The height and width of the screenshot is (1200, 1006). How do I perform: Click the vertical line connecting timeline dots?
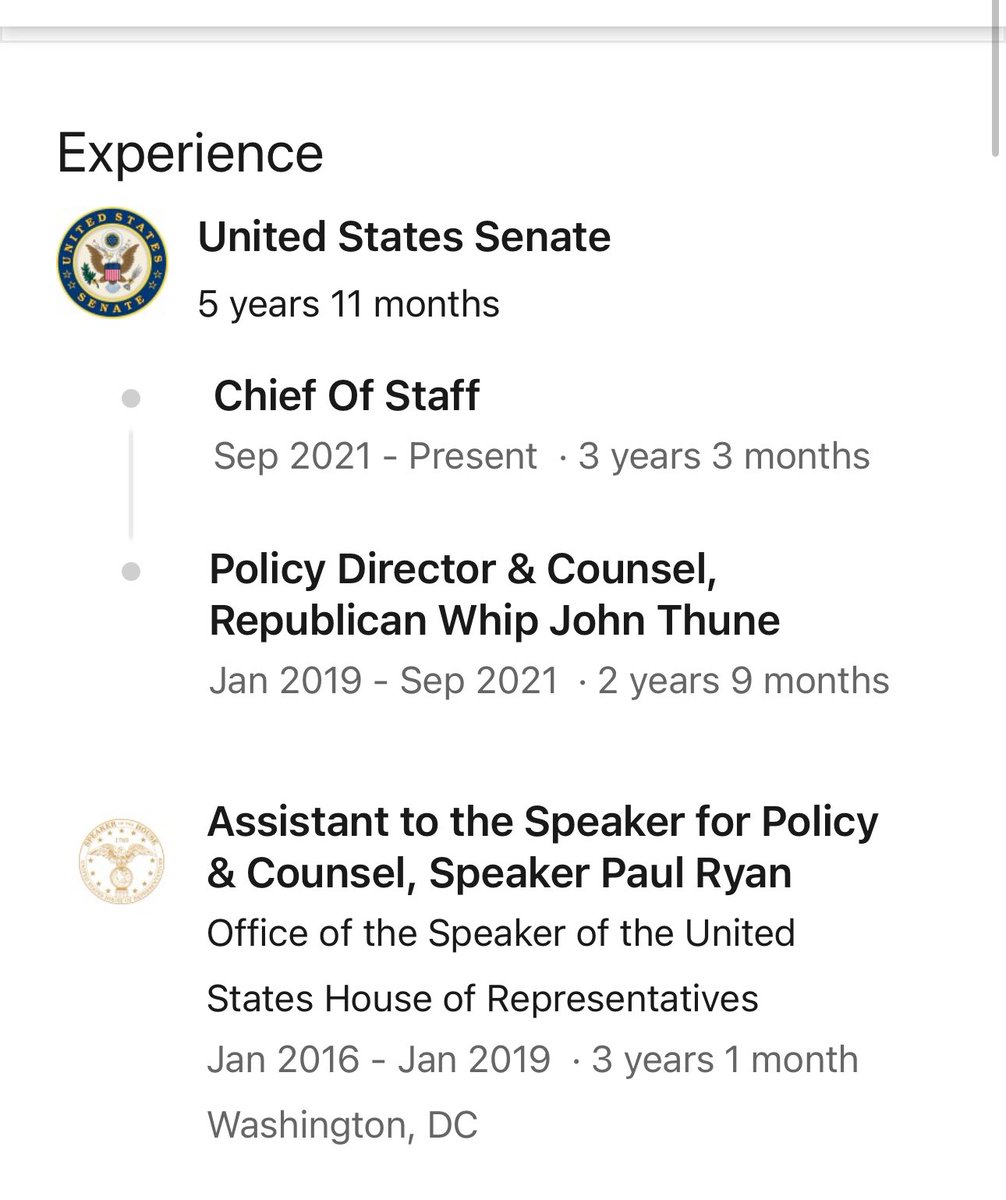coord(130,485)
